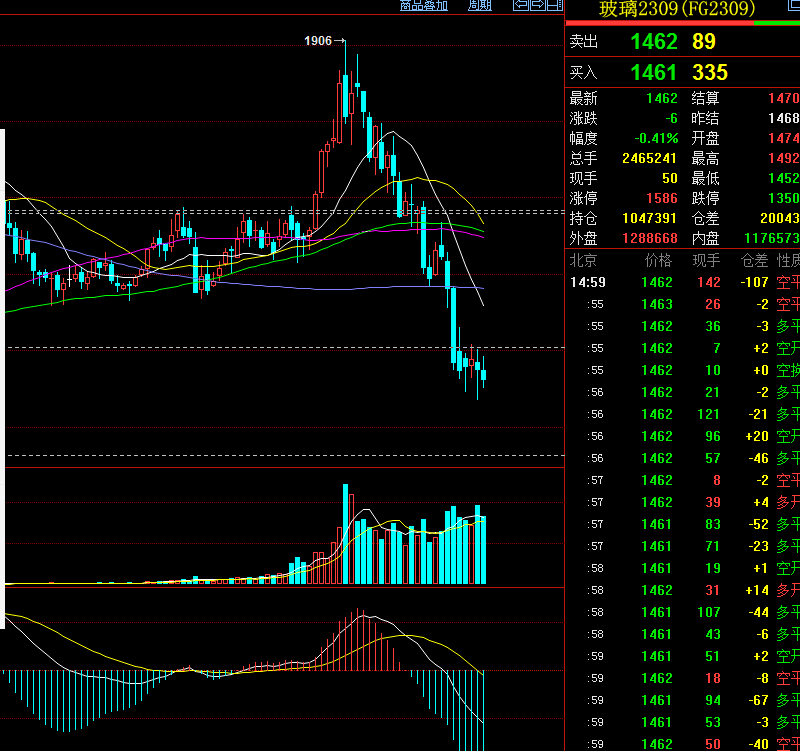Click the layout panel icon beside arrows

coord(555,5)
